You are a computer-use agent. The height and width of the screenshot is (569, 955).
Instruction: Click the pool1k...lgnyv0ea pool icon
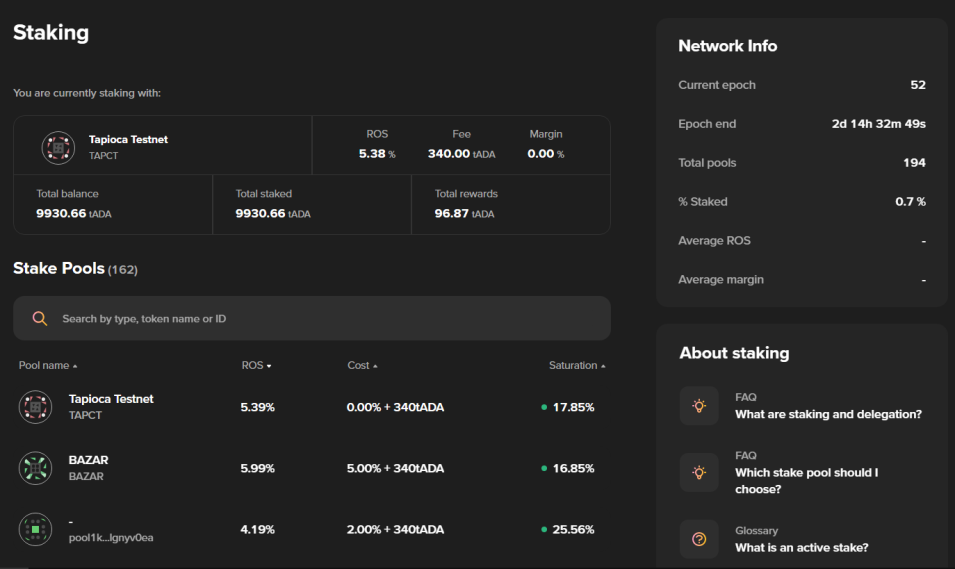pyautogui.click(x=35, y=529)
